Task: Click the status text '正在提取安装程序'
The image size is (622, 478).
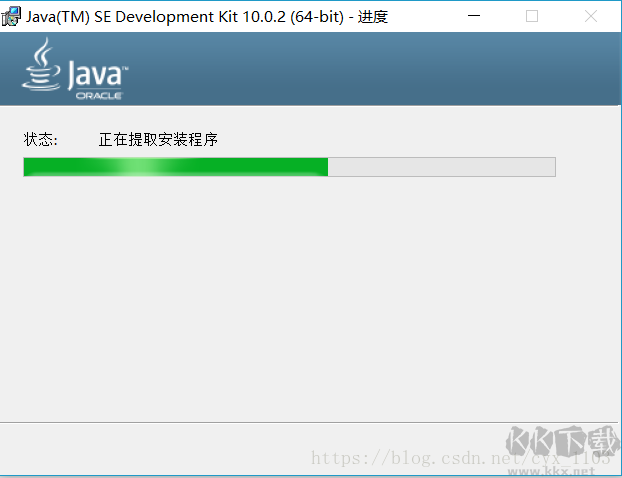Action: pyautogui.click(x=158, y=140)
